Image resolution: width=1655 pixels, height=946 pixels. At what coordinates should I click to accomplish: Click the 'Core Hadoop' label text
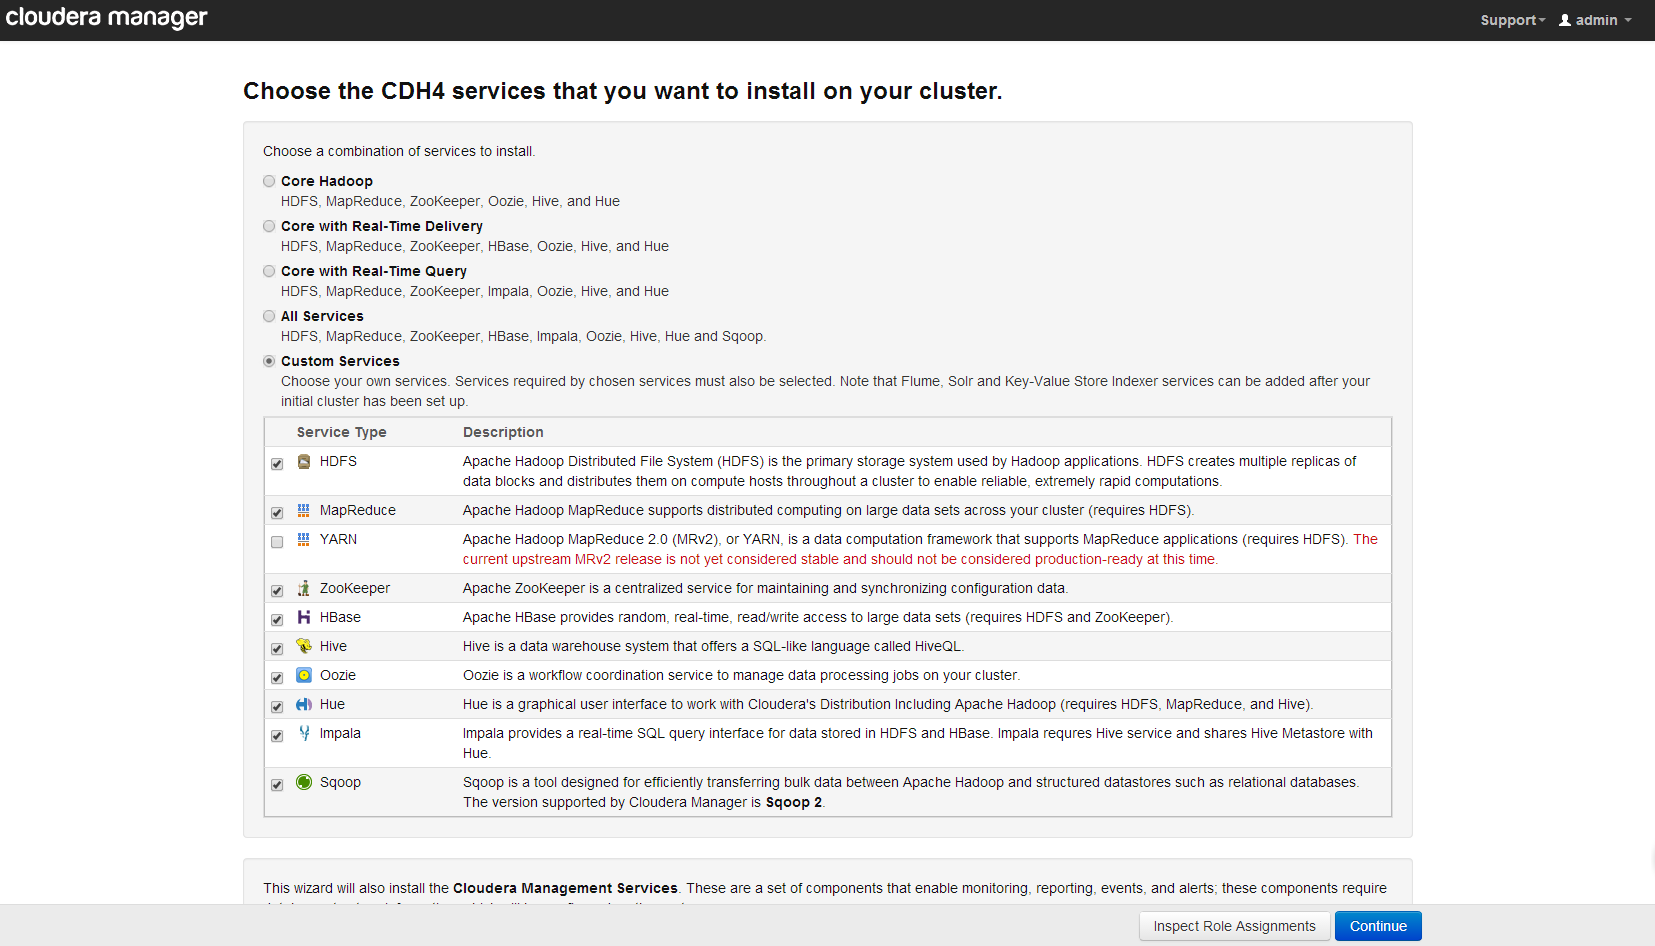(x=327, y=181)
